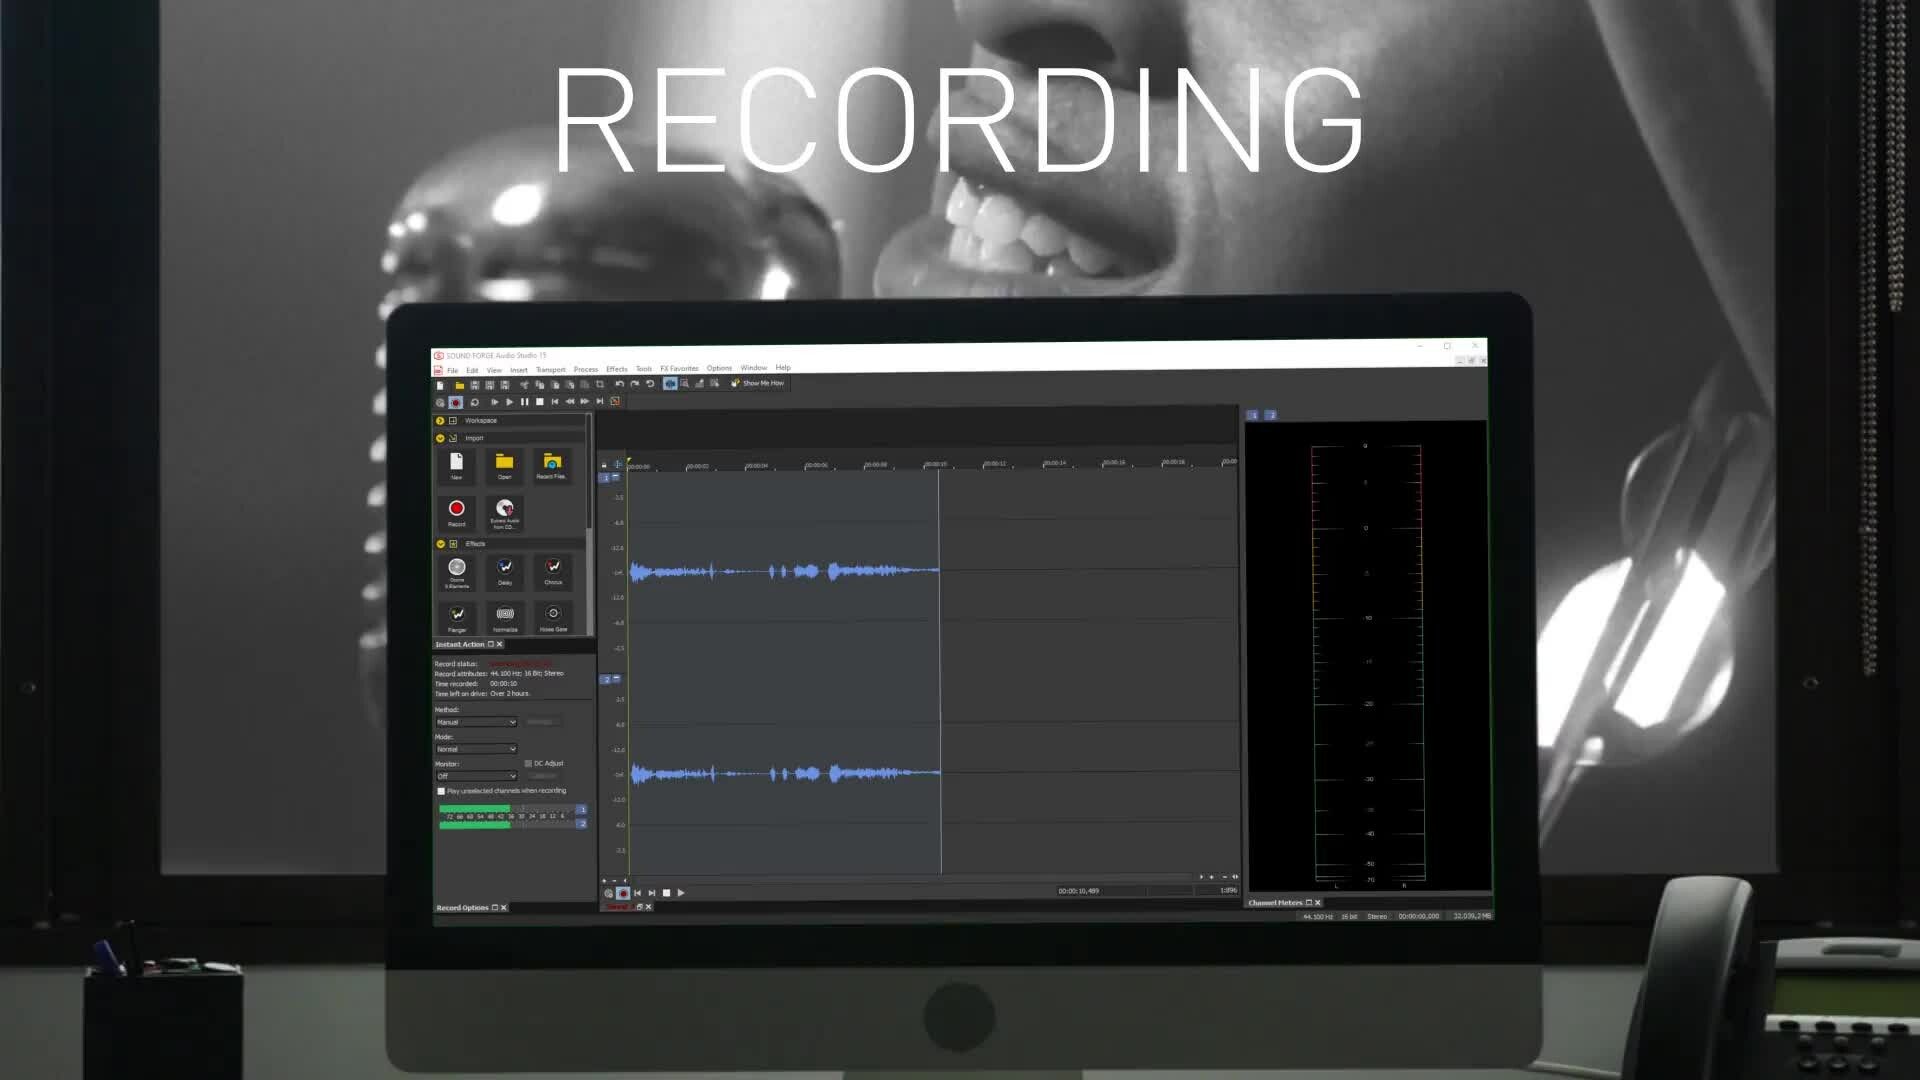
Task: Open Recent Files folder icon
Action: click(x=552, y=462)
